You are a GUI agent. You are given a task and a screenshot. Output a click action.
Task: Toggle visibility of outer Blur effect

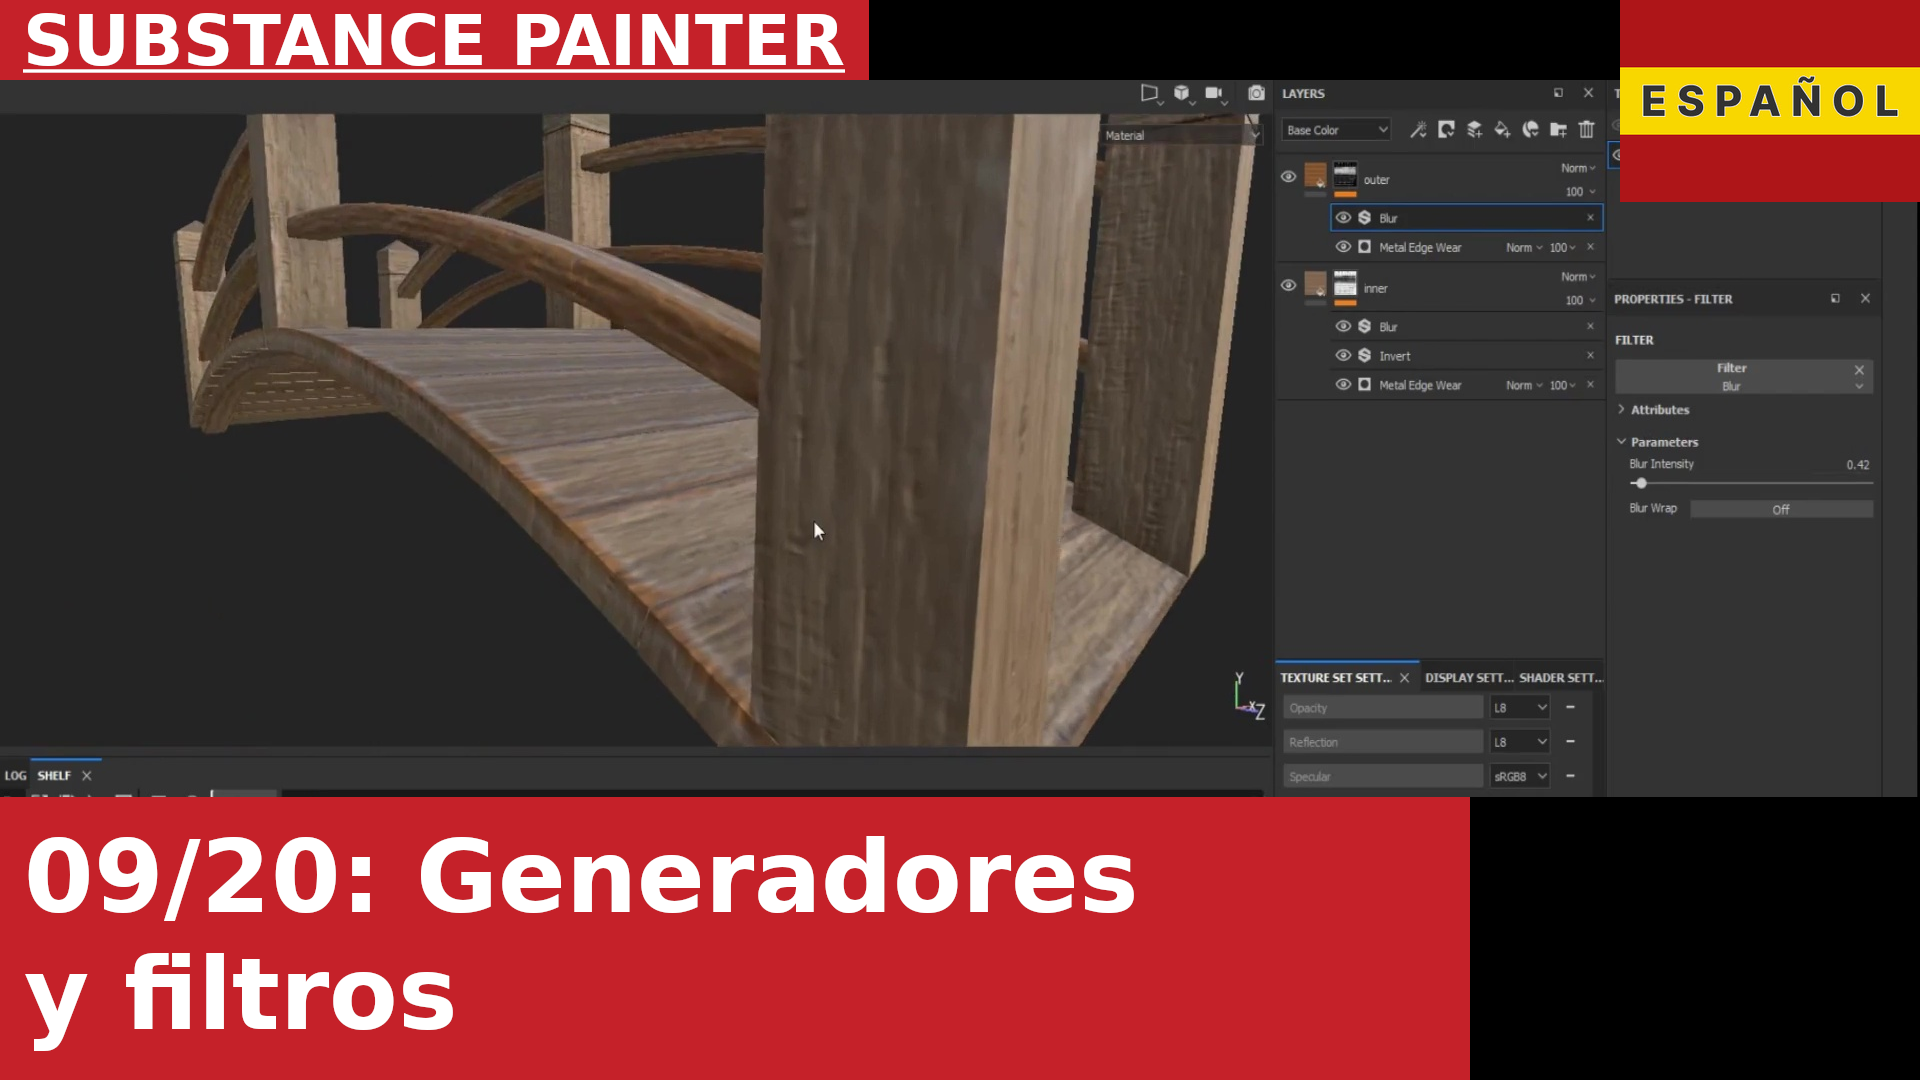(1343, 217)
